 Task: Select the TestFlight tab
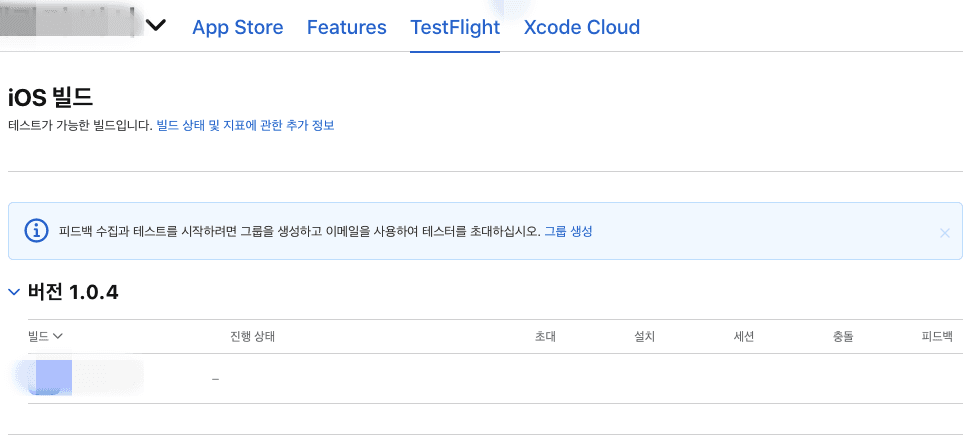coord(455,27)
